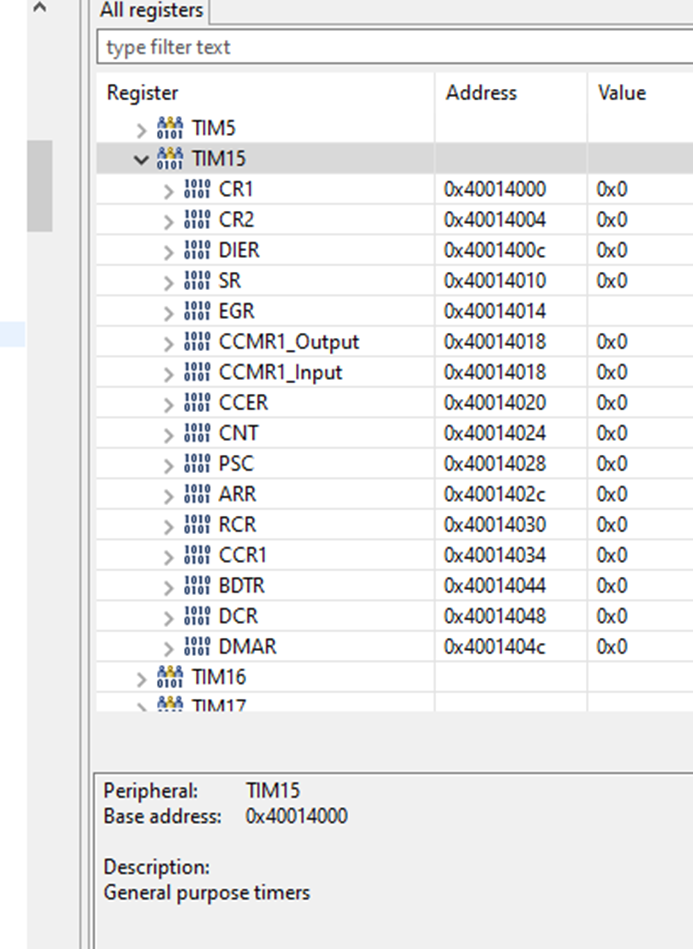This screenshot has height=949, width=693.
Task: Click address 0x4001402c of ARR
Action: (494, 494)
